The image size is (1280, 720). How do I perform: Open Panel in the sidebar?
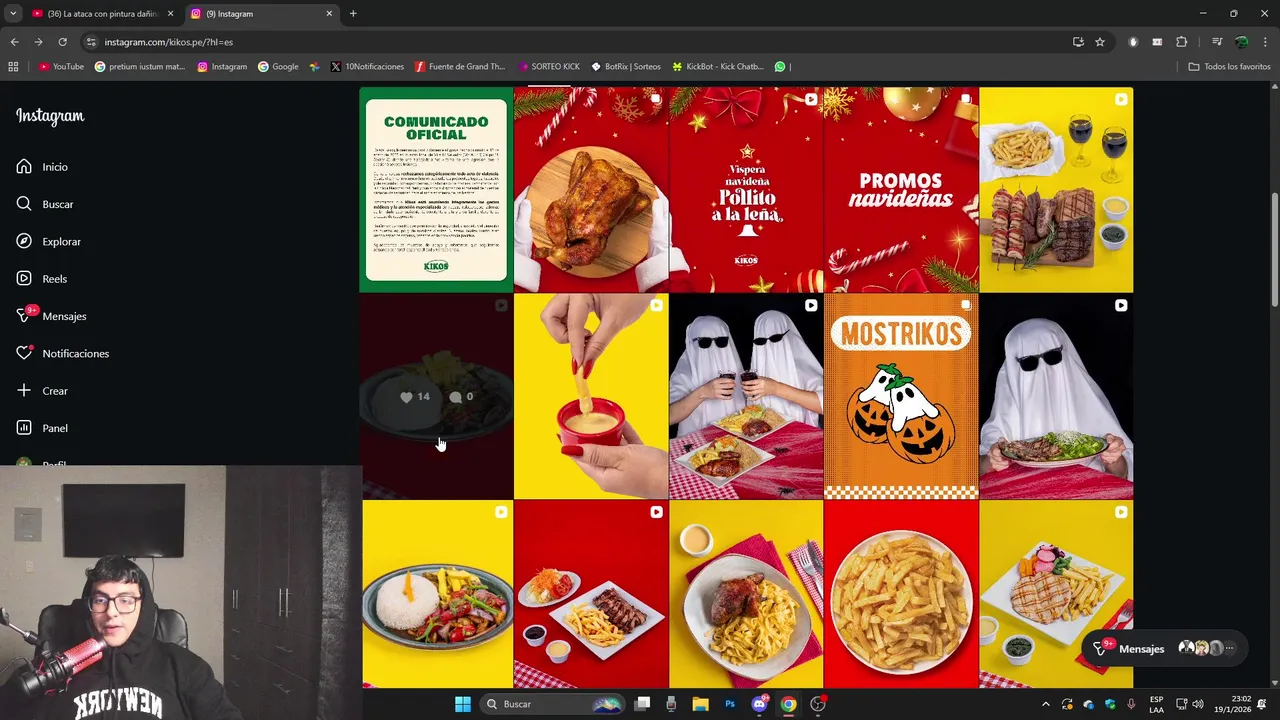point(42,428)
